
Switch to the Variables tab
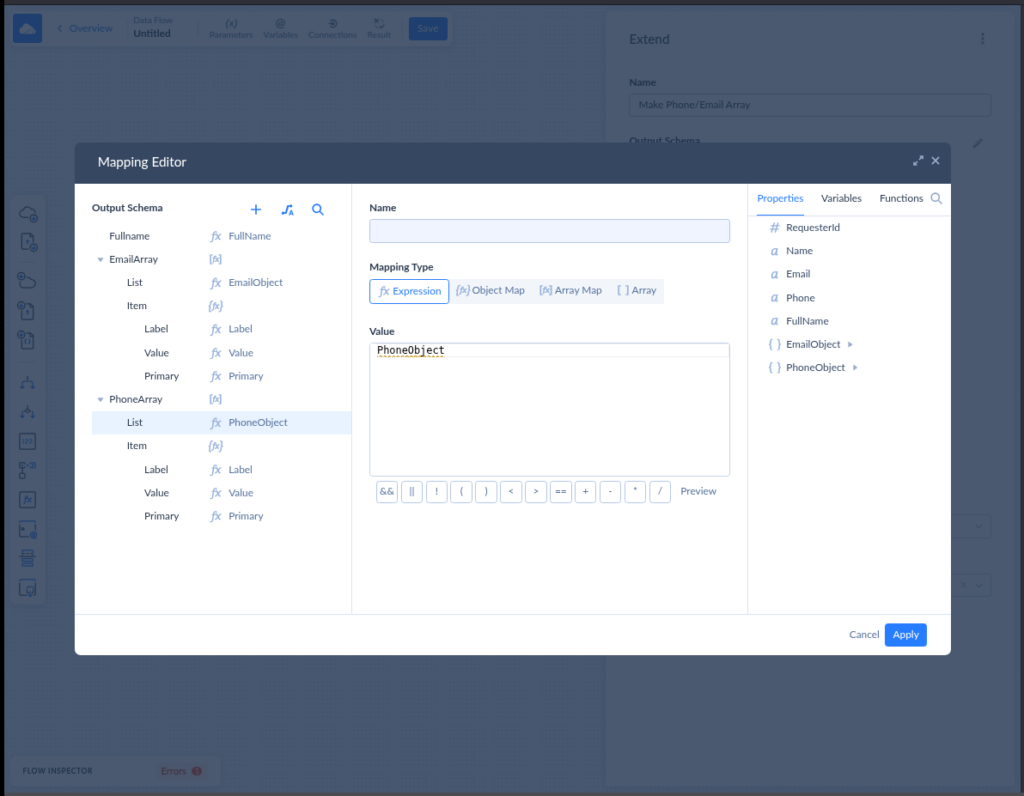[x=841, y=199]
